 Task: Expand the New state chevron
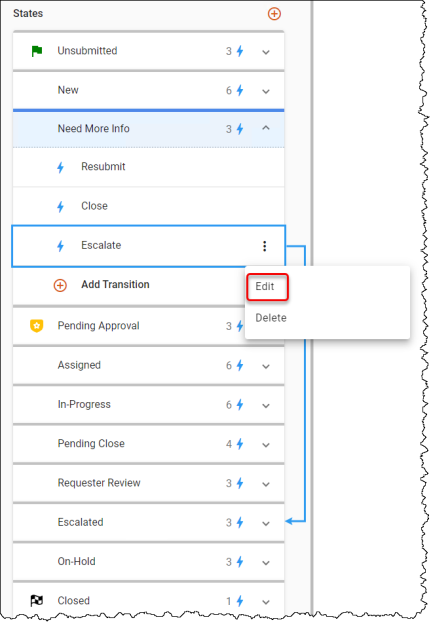(266, 91)
